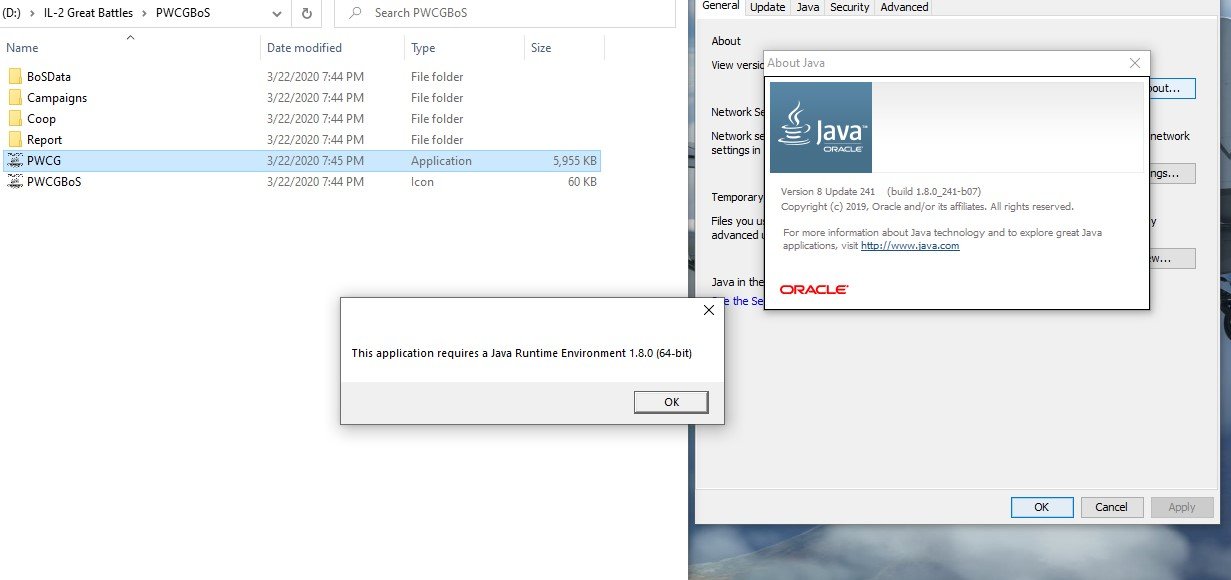Expand the IL-2 Great Battles breadcrumb chevron
1231x580 pixels.
pyautogui.click(x=145, y=13)
